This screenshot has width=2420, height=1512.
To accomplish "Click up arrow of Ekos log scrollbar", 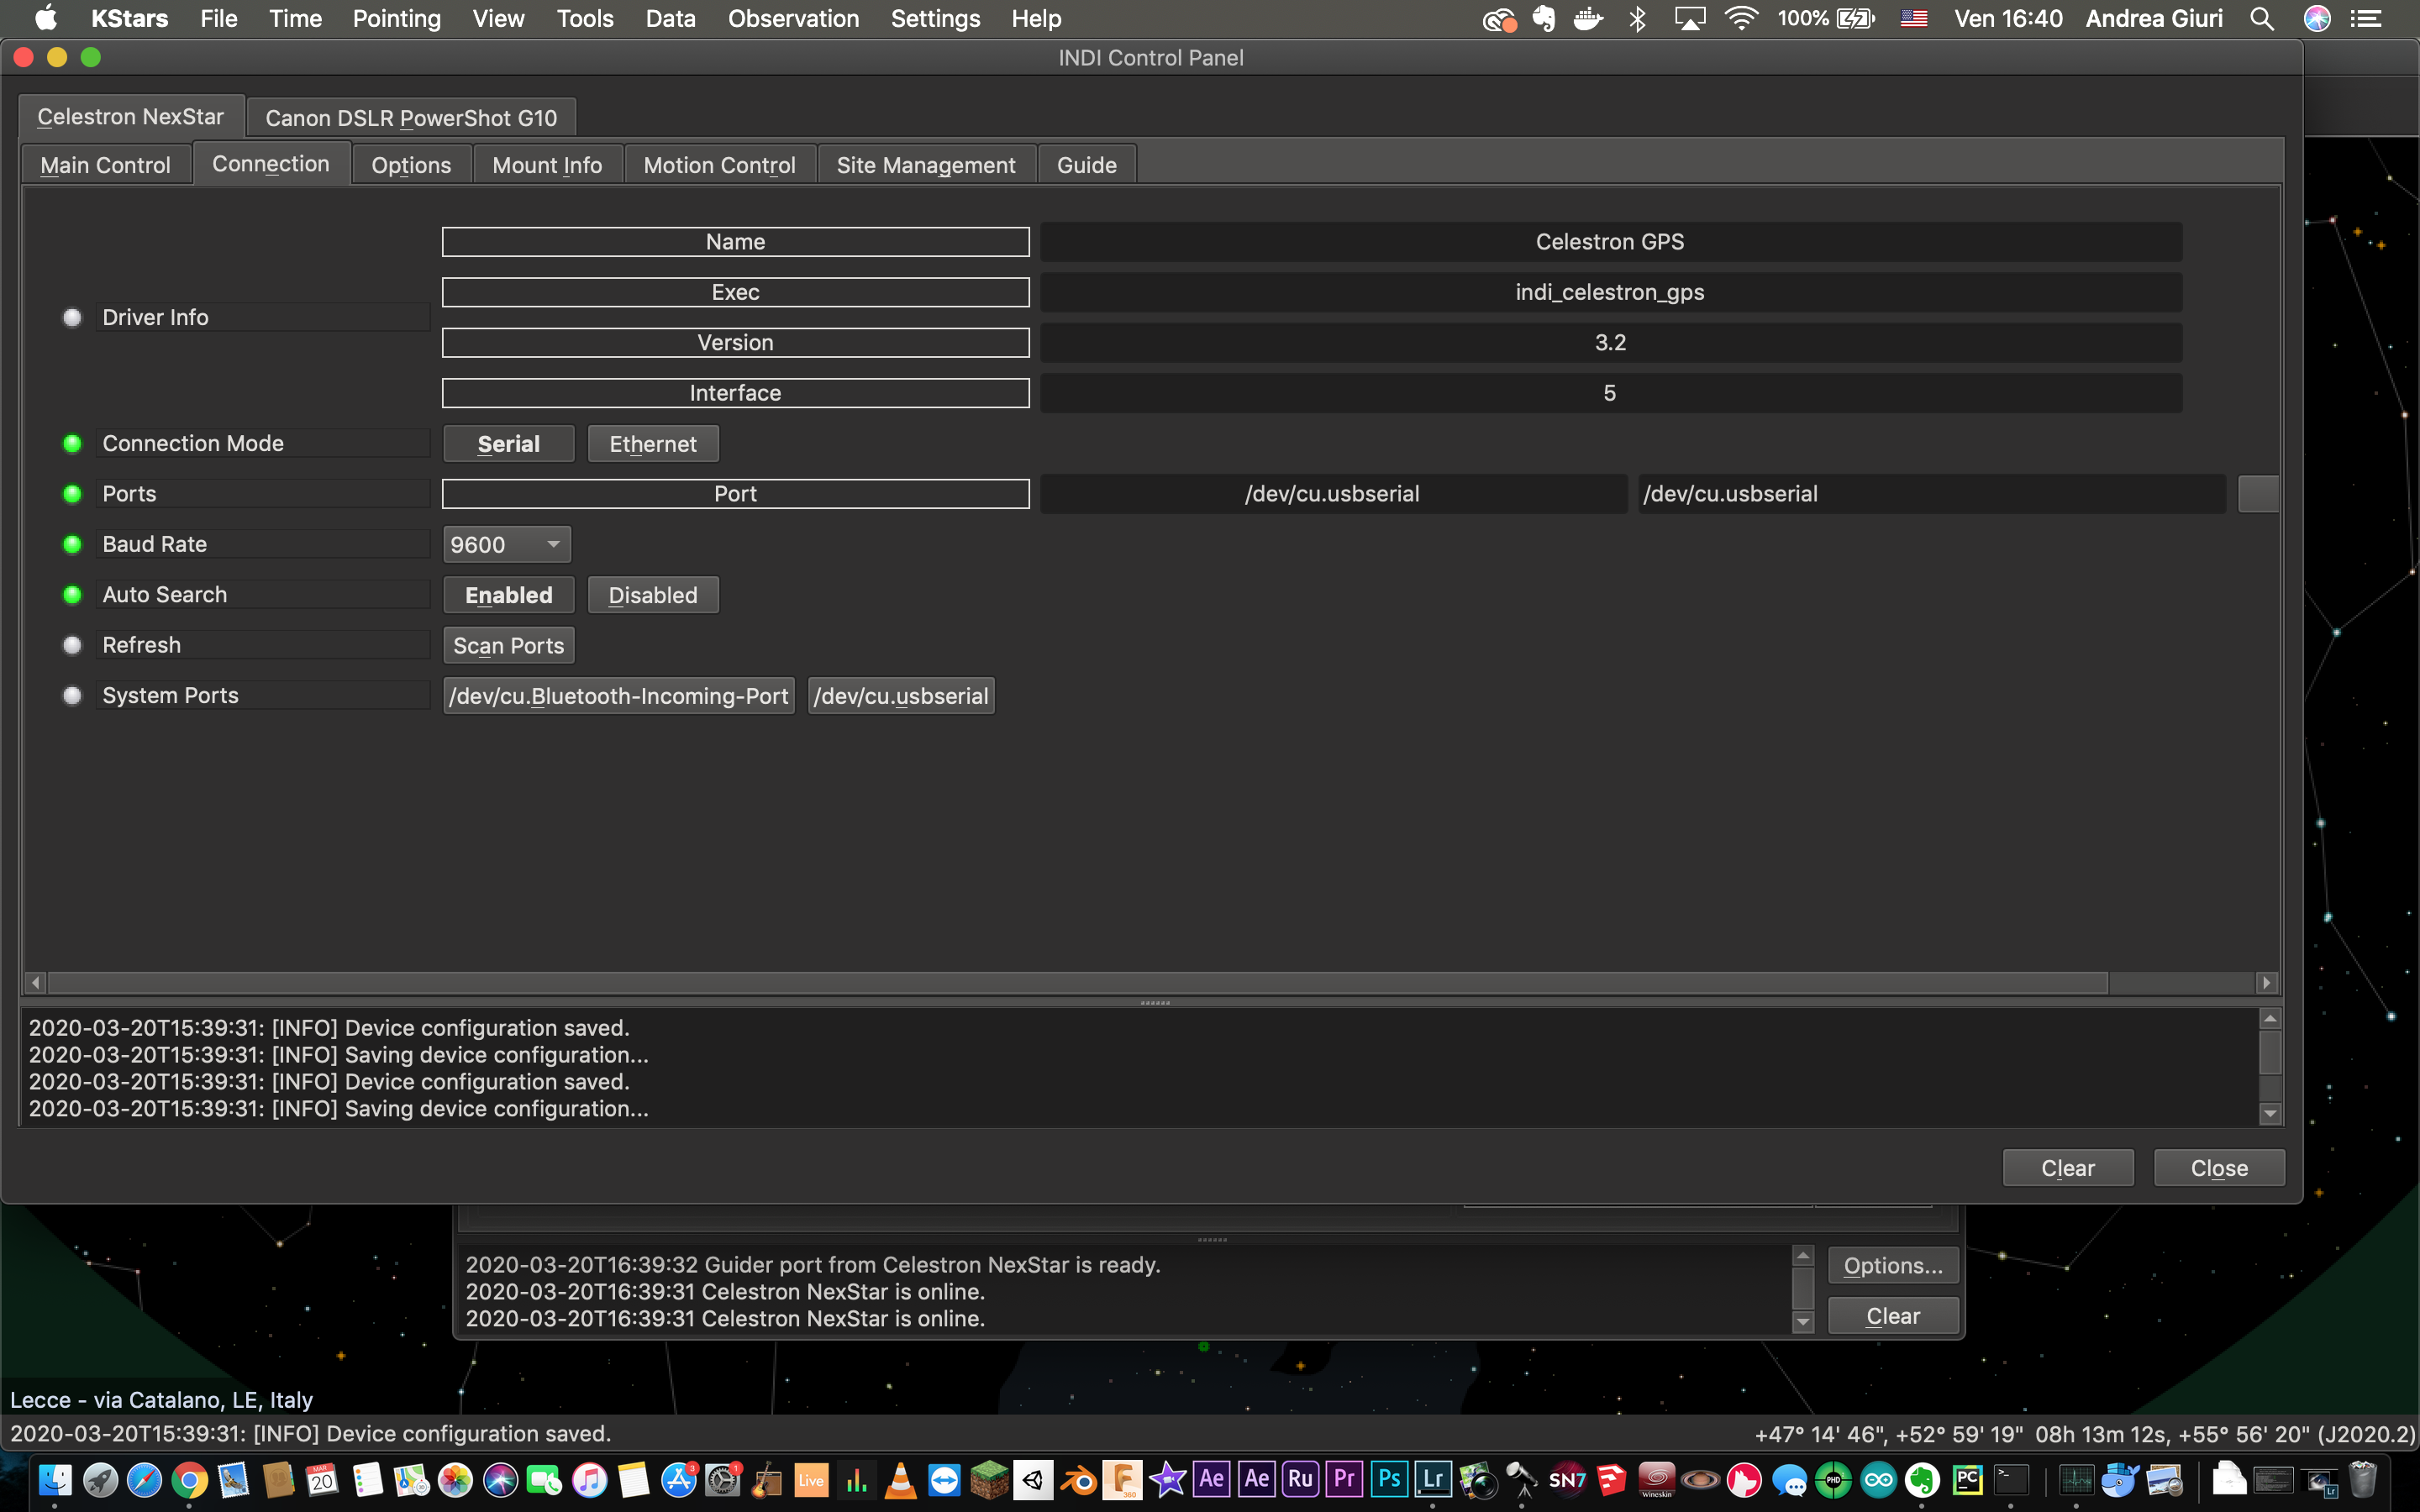I will click(x=1803, y=1255).
